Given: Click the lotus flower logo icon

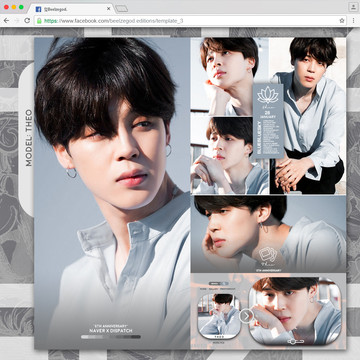Looking at the screenshot, I should [268, 95].
